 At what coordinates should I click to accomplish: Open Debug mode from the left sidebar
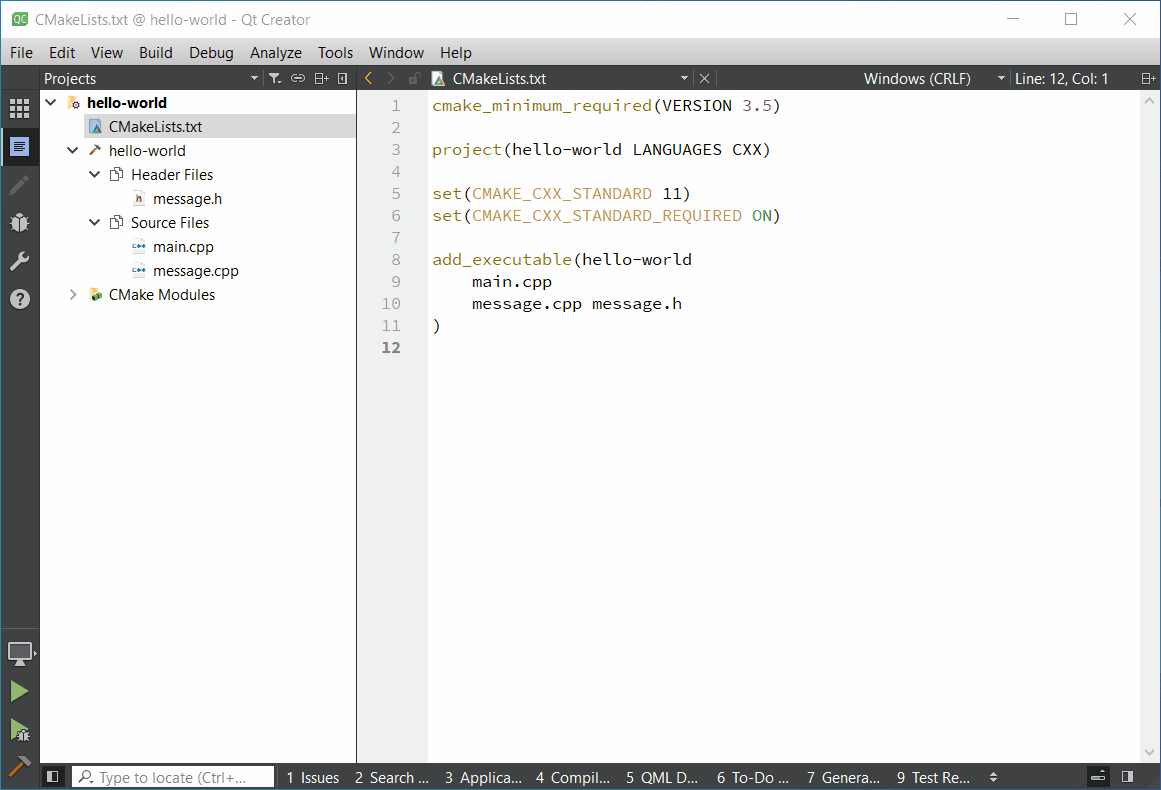point(20,223)
